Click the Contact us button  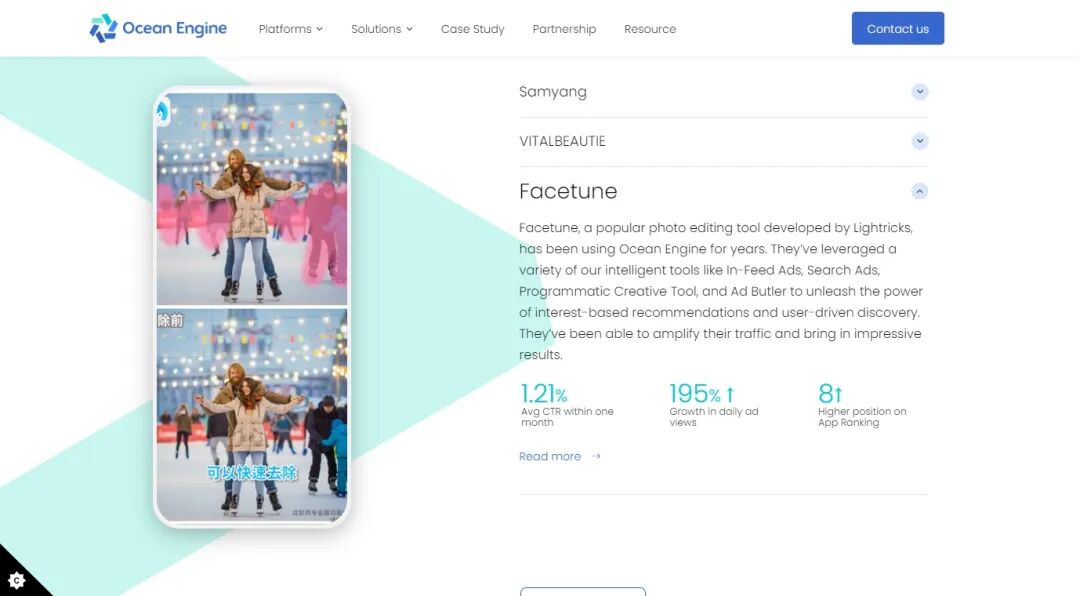(897, 29)
